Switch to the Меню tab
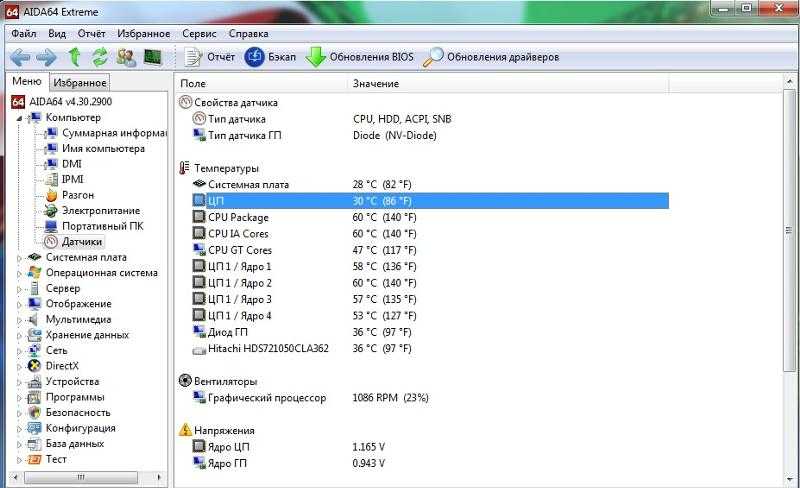 (27, 81)
